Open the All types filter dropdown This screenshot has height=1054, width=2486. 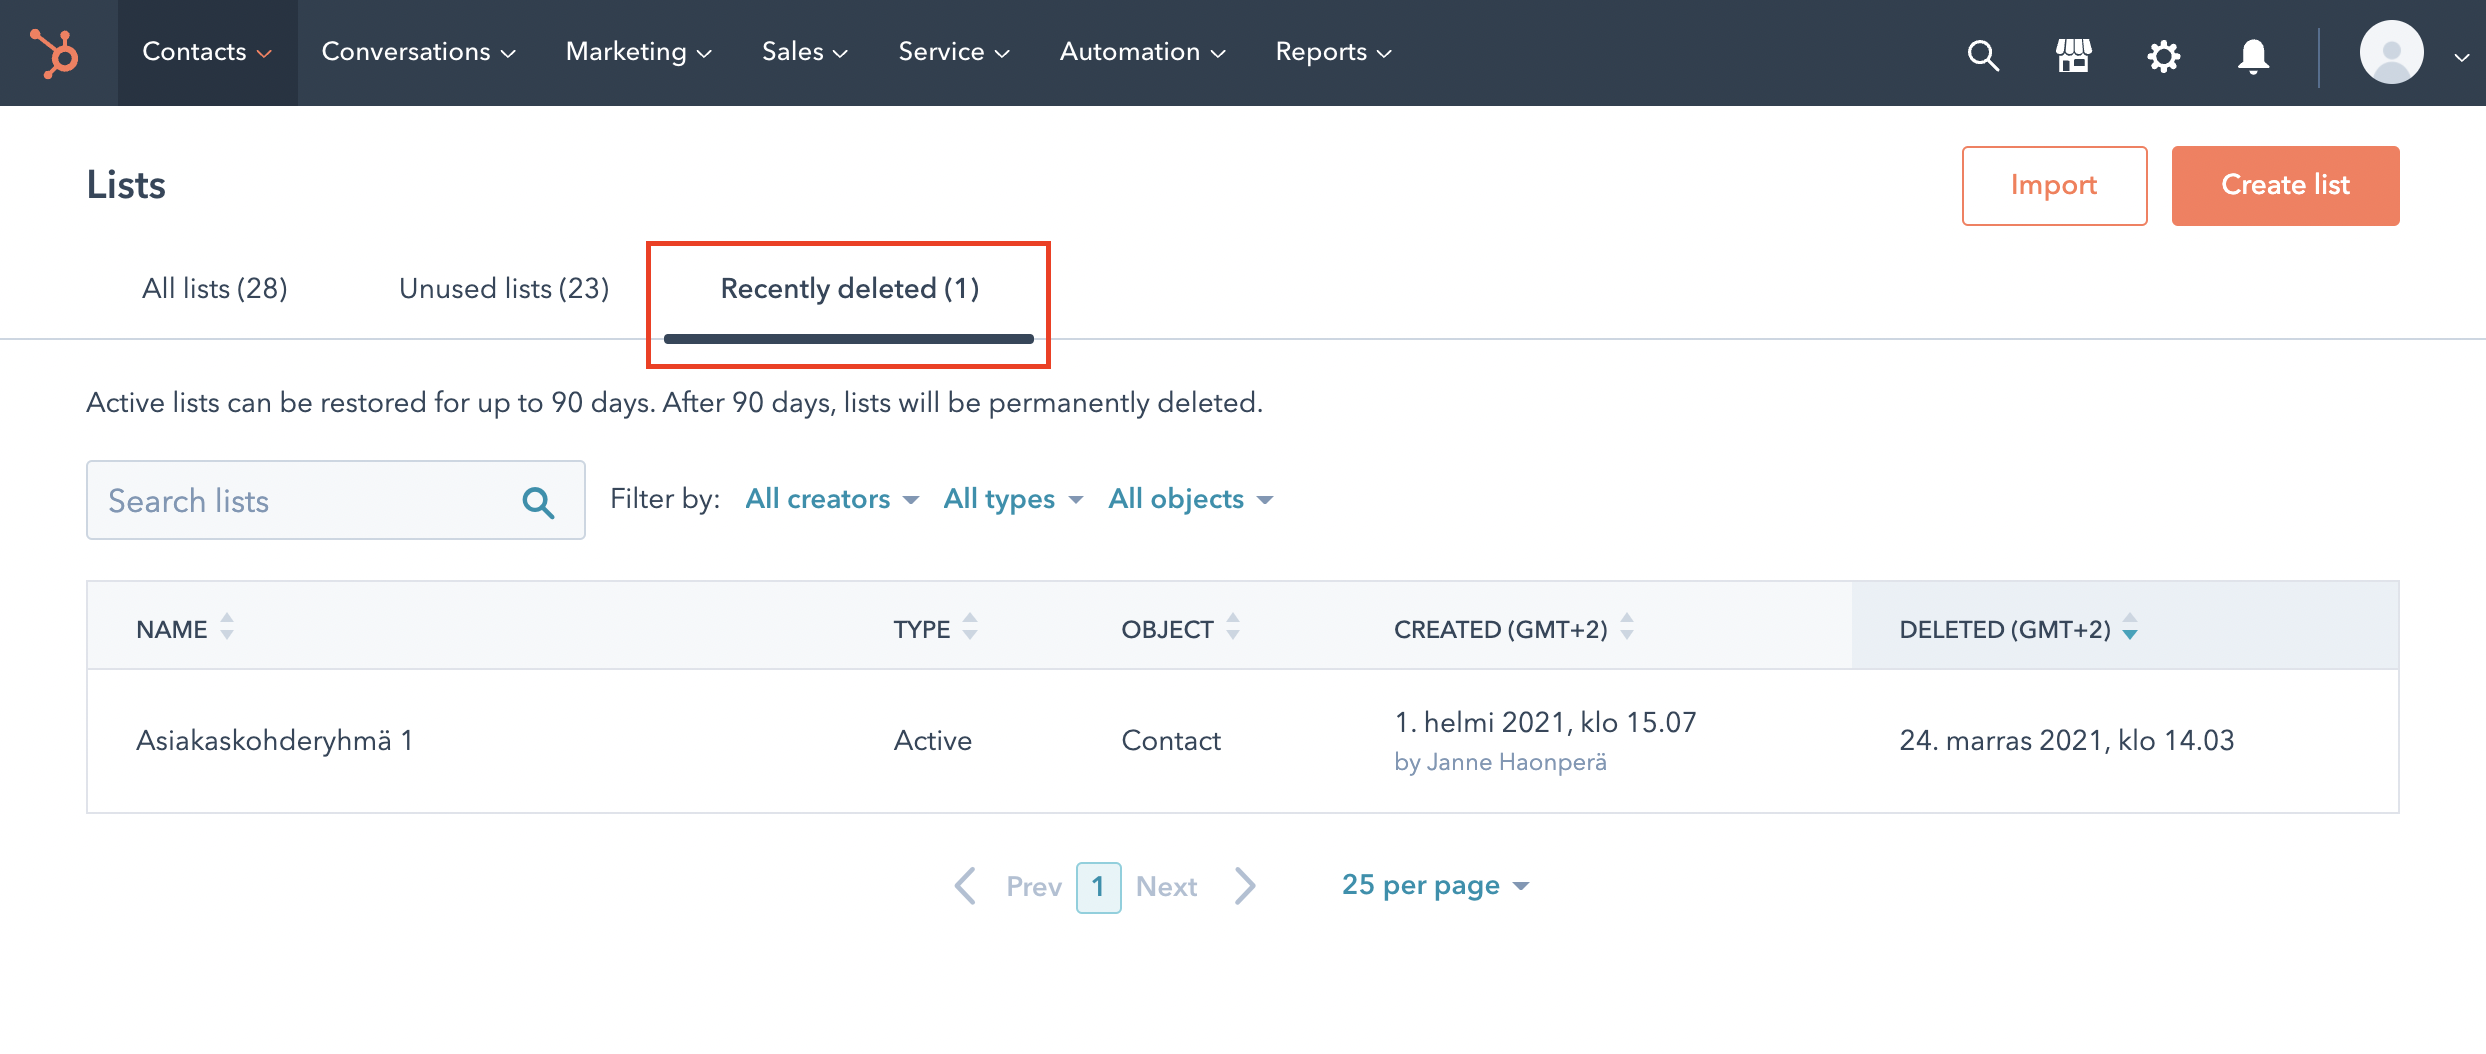[1013, 499]
